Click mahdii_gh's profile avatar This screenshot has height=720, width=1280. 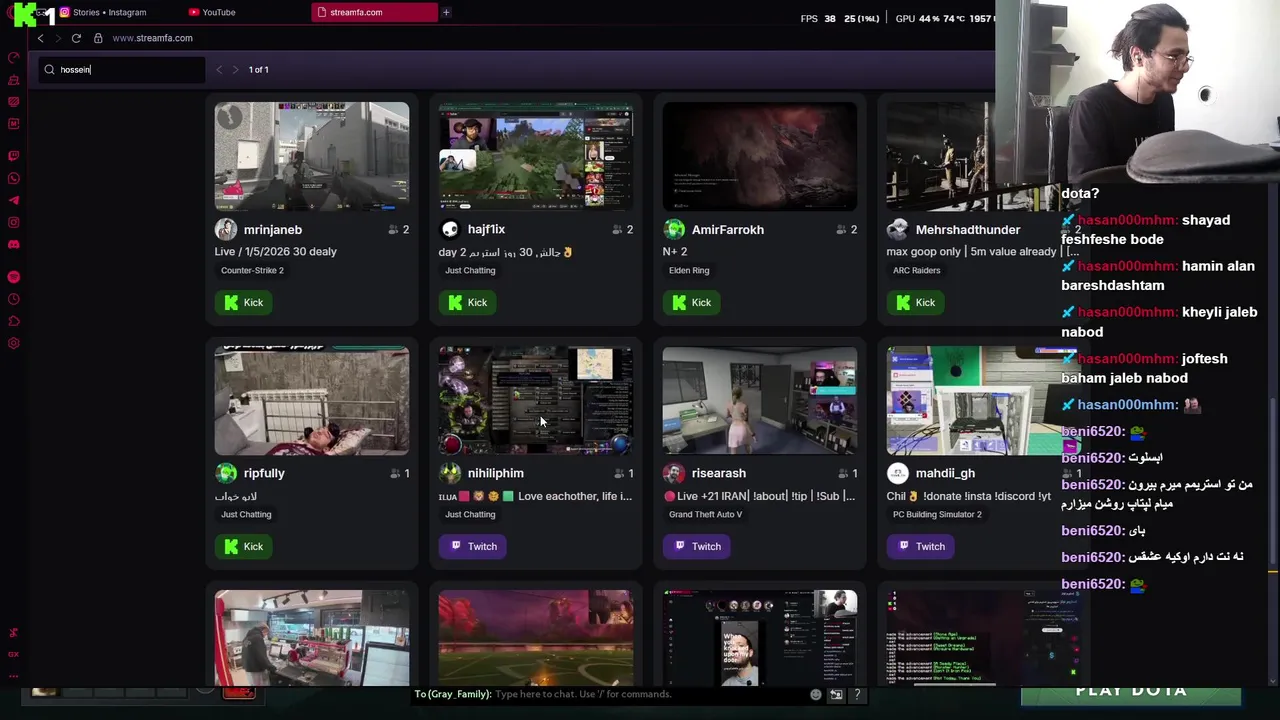[898, 473]
